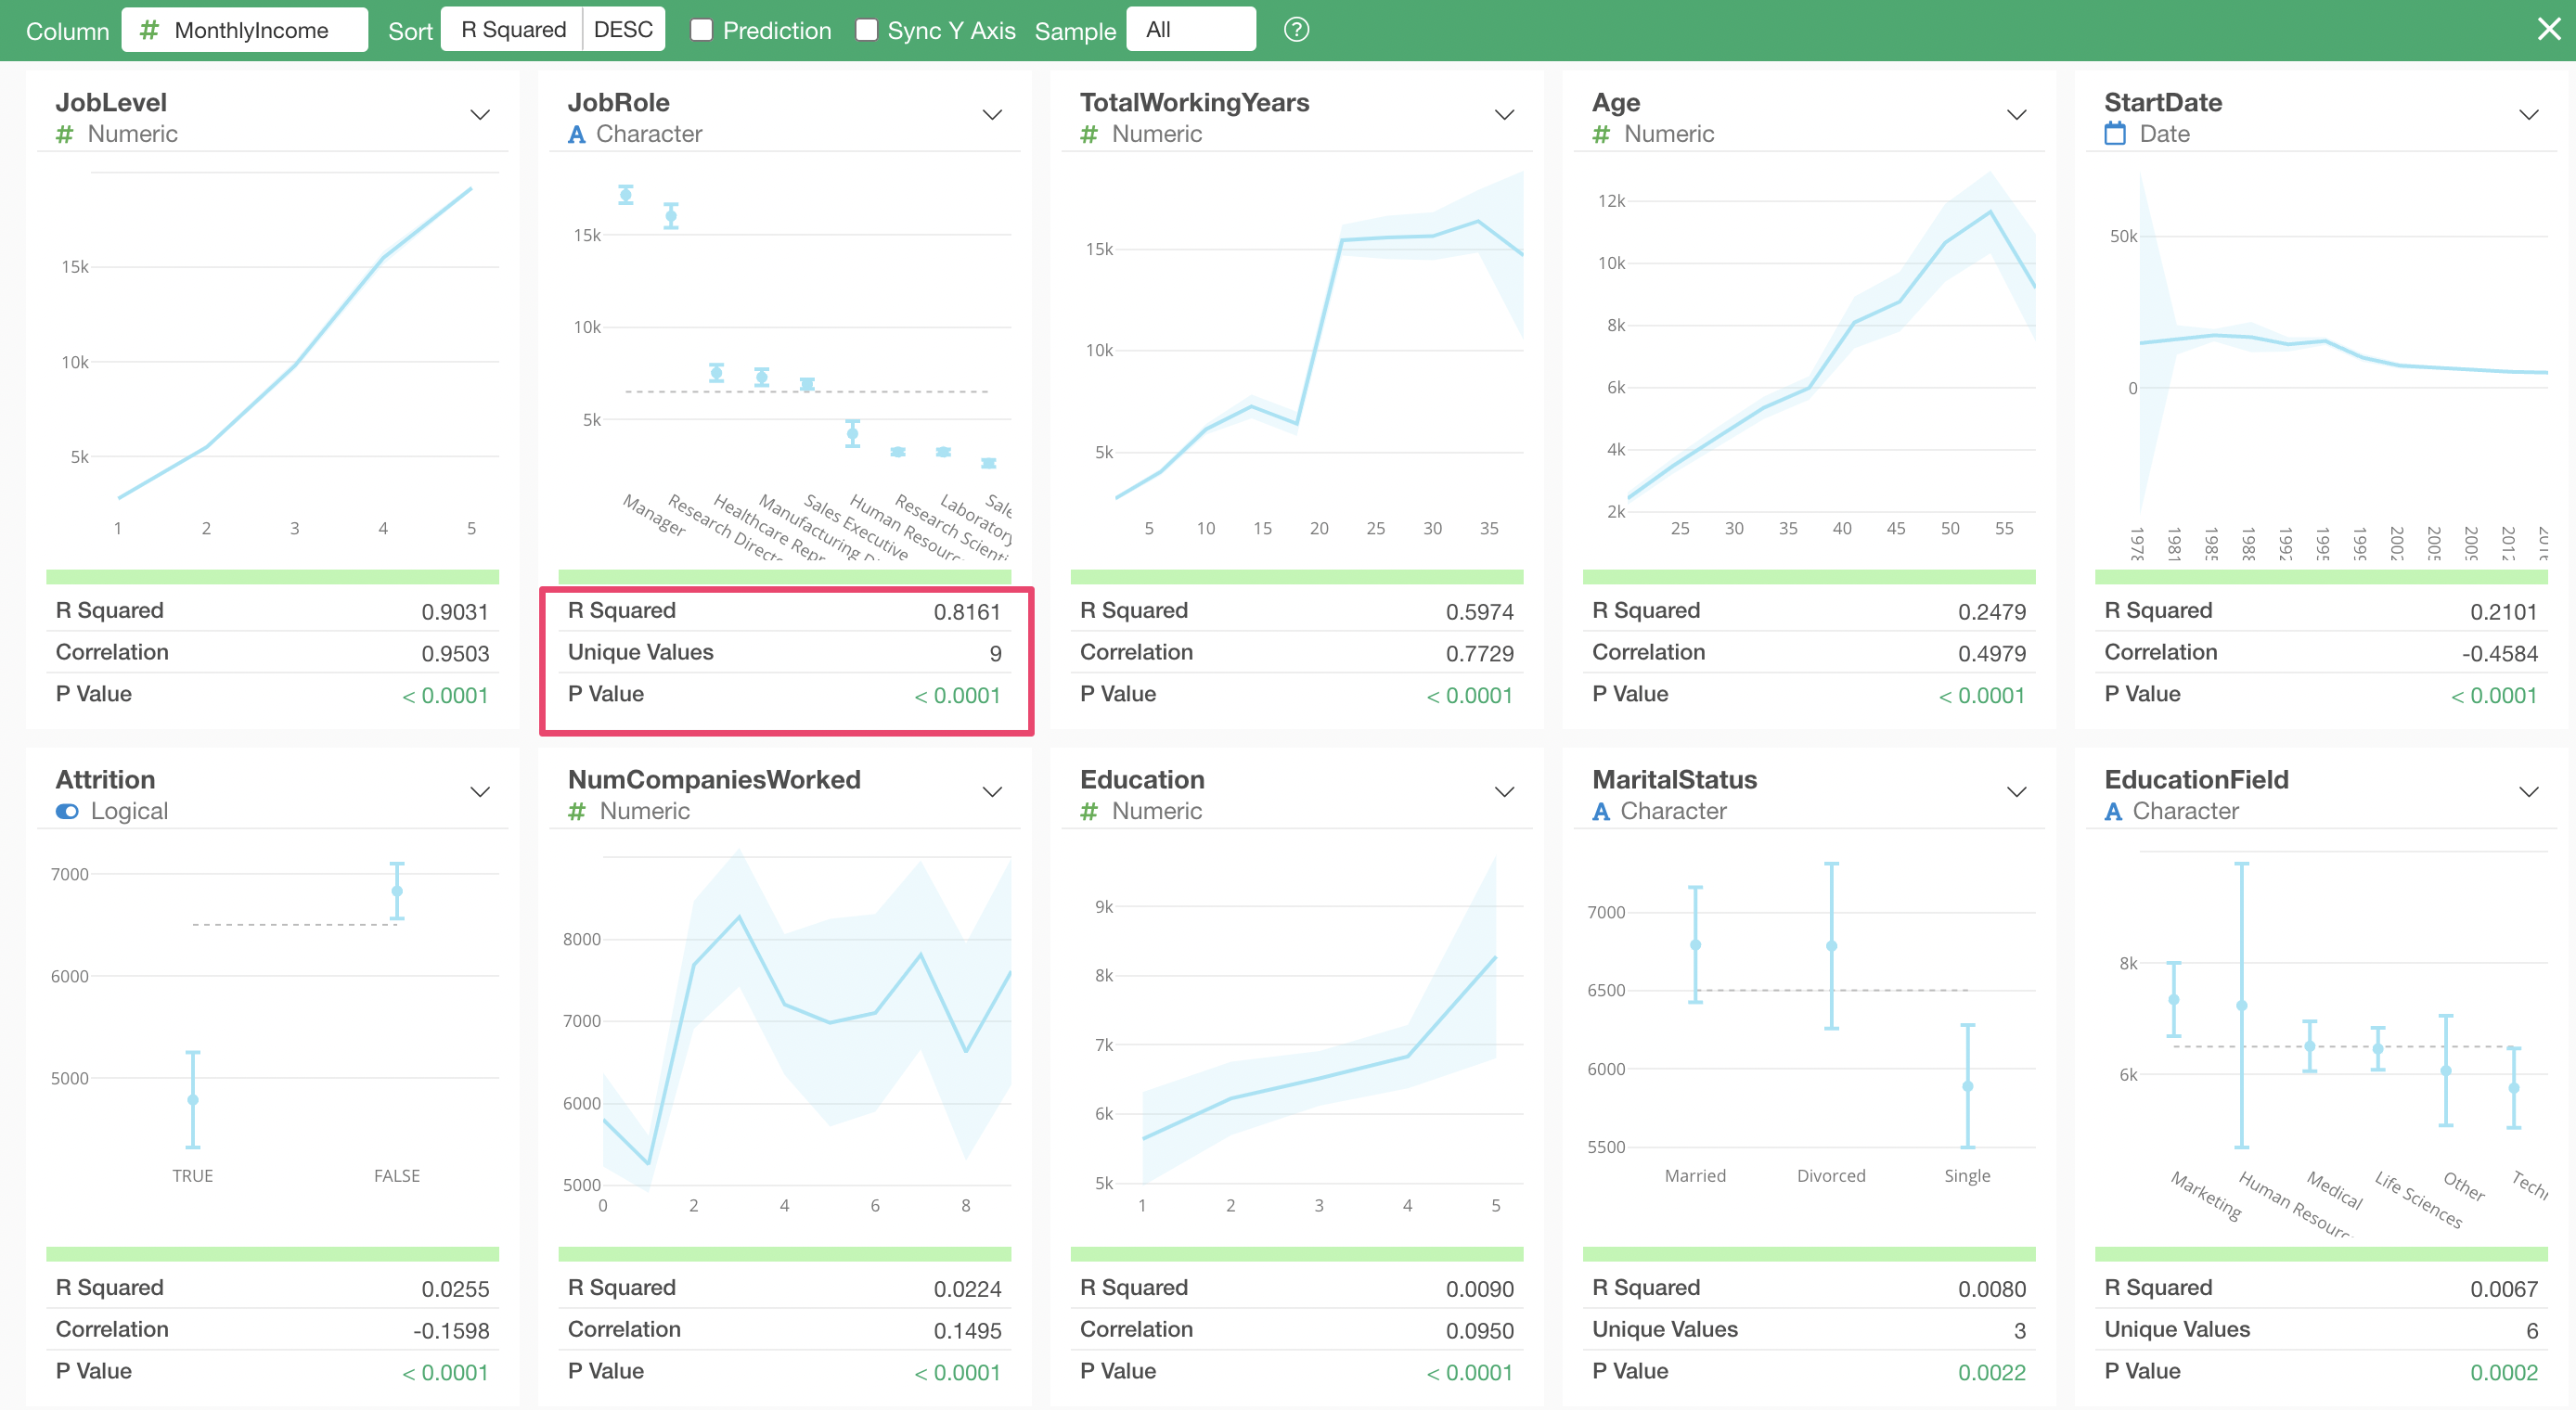
Task: Open the TotalWorkingYears card chevron
Action: [x=1504, y=115]
